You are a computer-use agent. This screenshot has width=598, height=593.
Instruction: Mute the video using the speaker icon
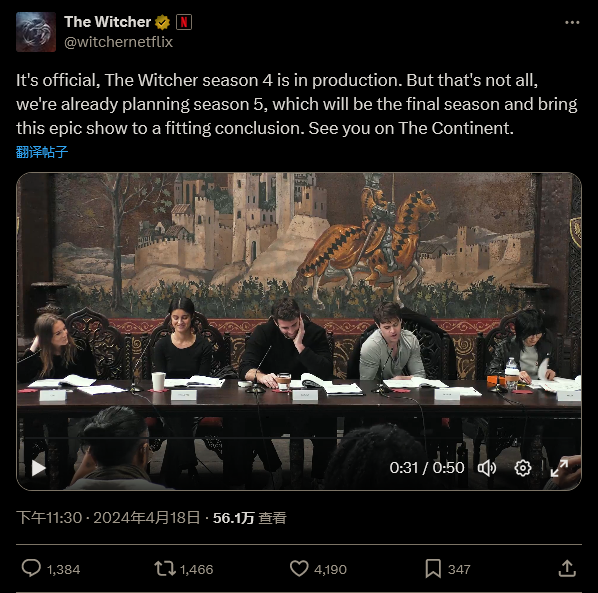tap(487, 468)
